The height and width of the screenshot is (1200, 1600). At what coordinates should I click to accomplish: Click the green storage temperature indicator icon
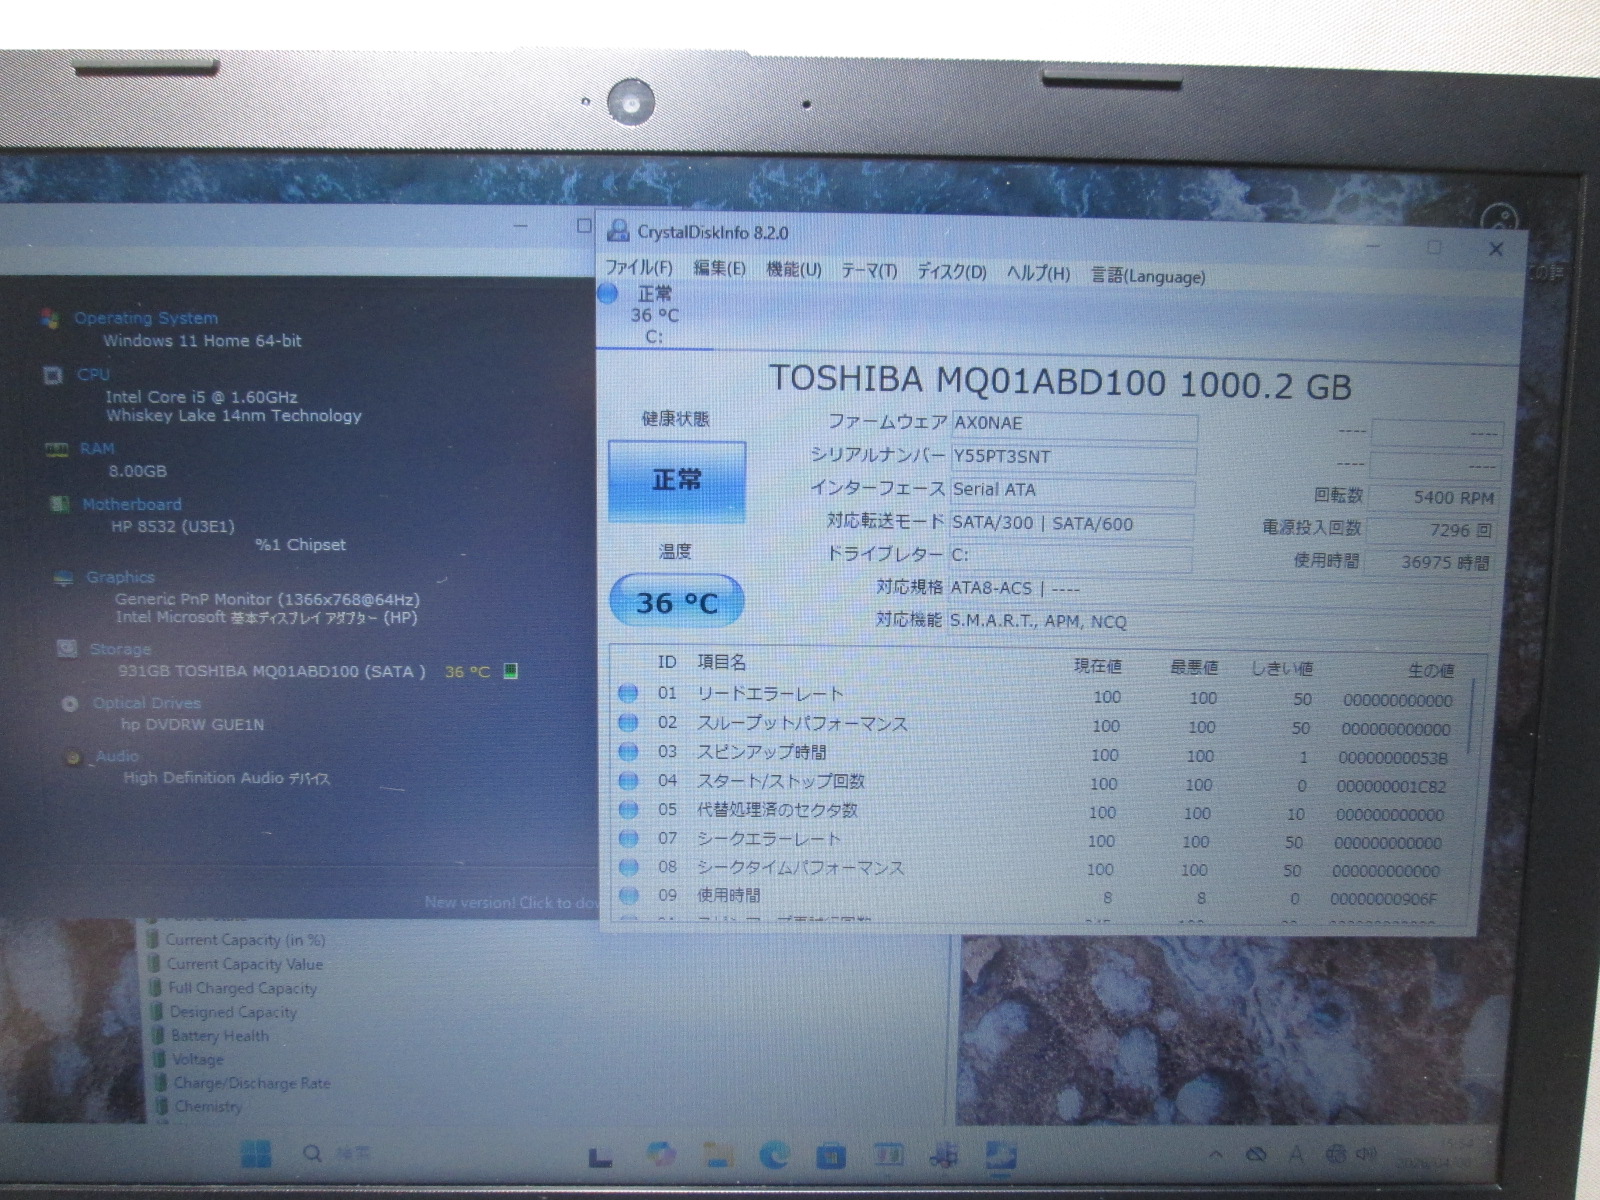click(510, 671)
